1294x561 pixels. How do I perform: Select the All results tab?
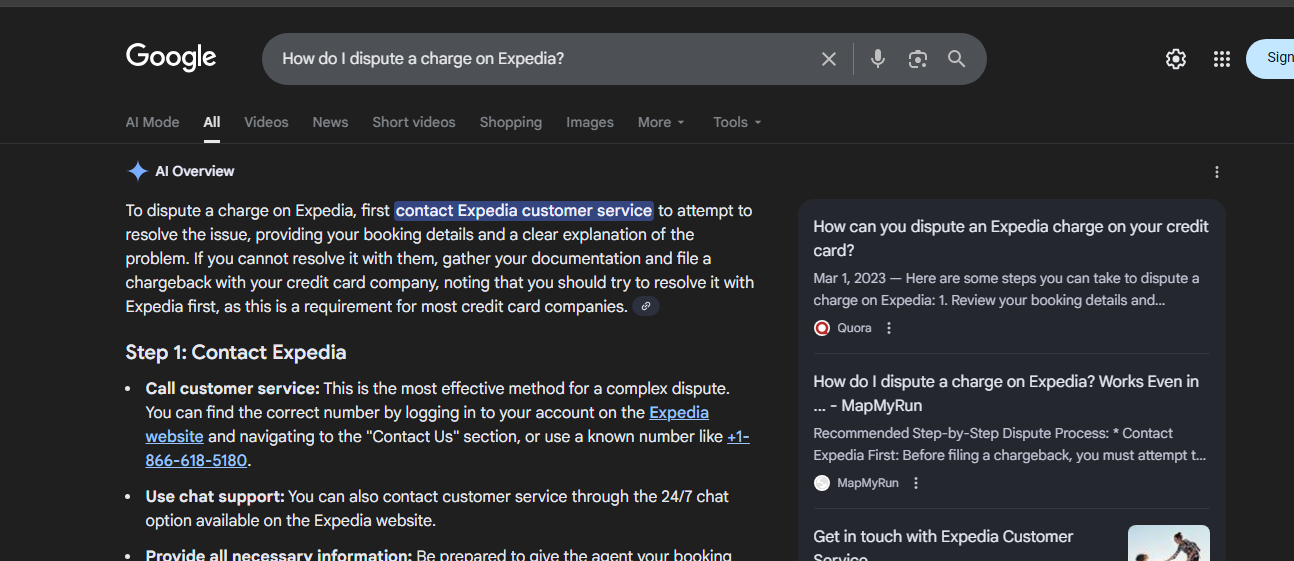pos(212,122)
